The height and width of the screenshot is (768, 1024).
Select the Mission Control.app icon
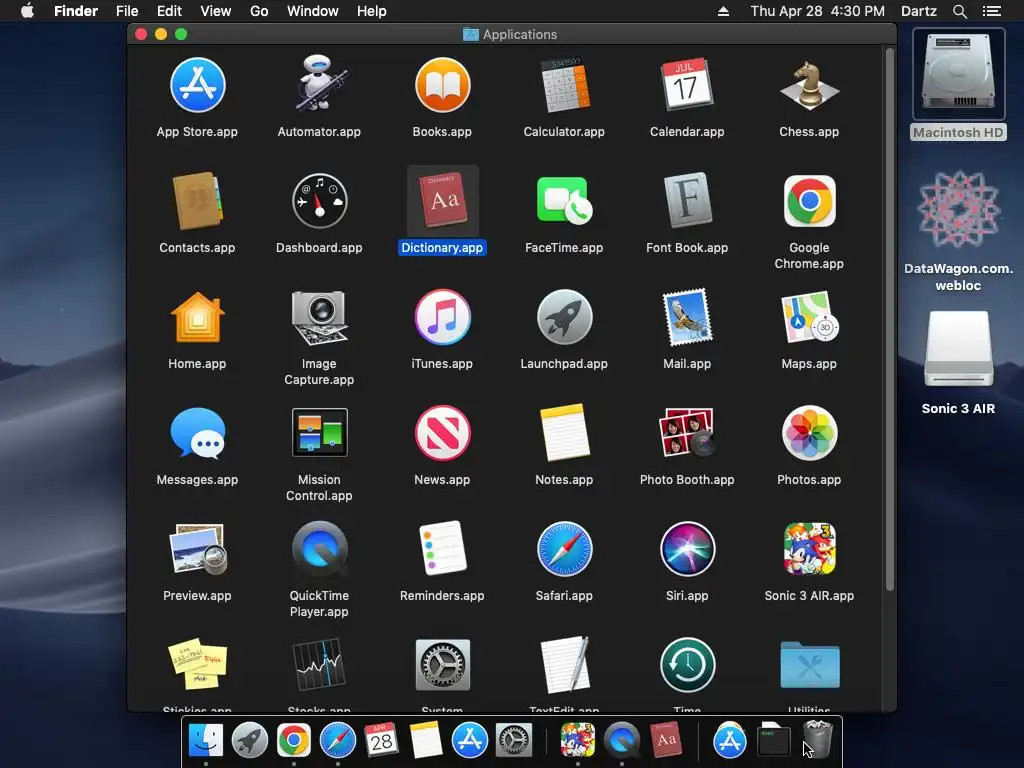click(x=319, y=433)
